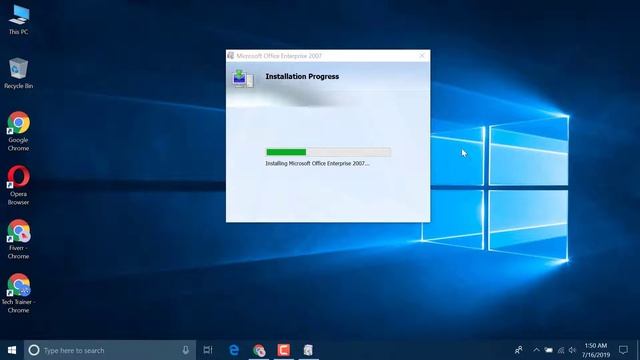Open This PC desktop icon
Image resolution: width=640 pixels, height=360 pixels.
coord(18,19)
